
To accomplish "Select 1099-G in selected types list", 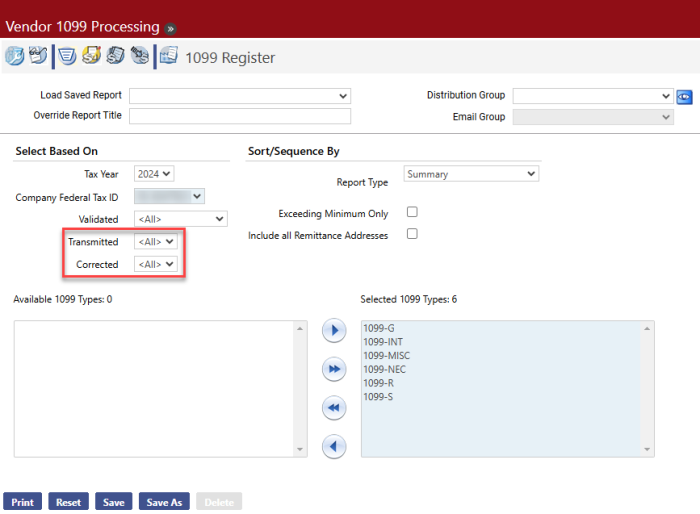I will tap(501, 328).
